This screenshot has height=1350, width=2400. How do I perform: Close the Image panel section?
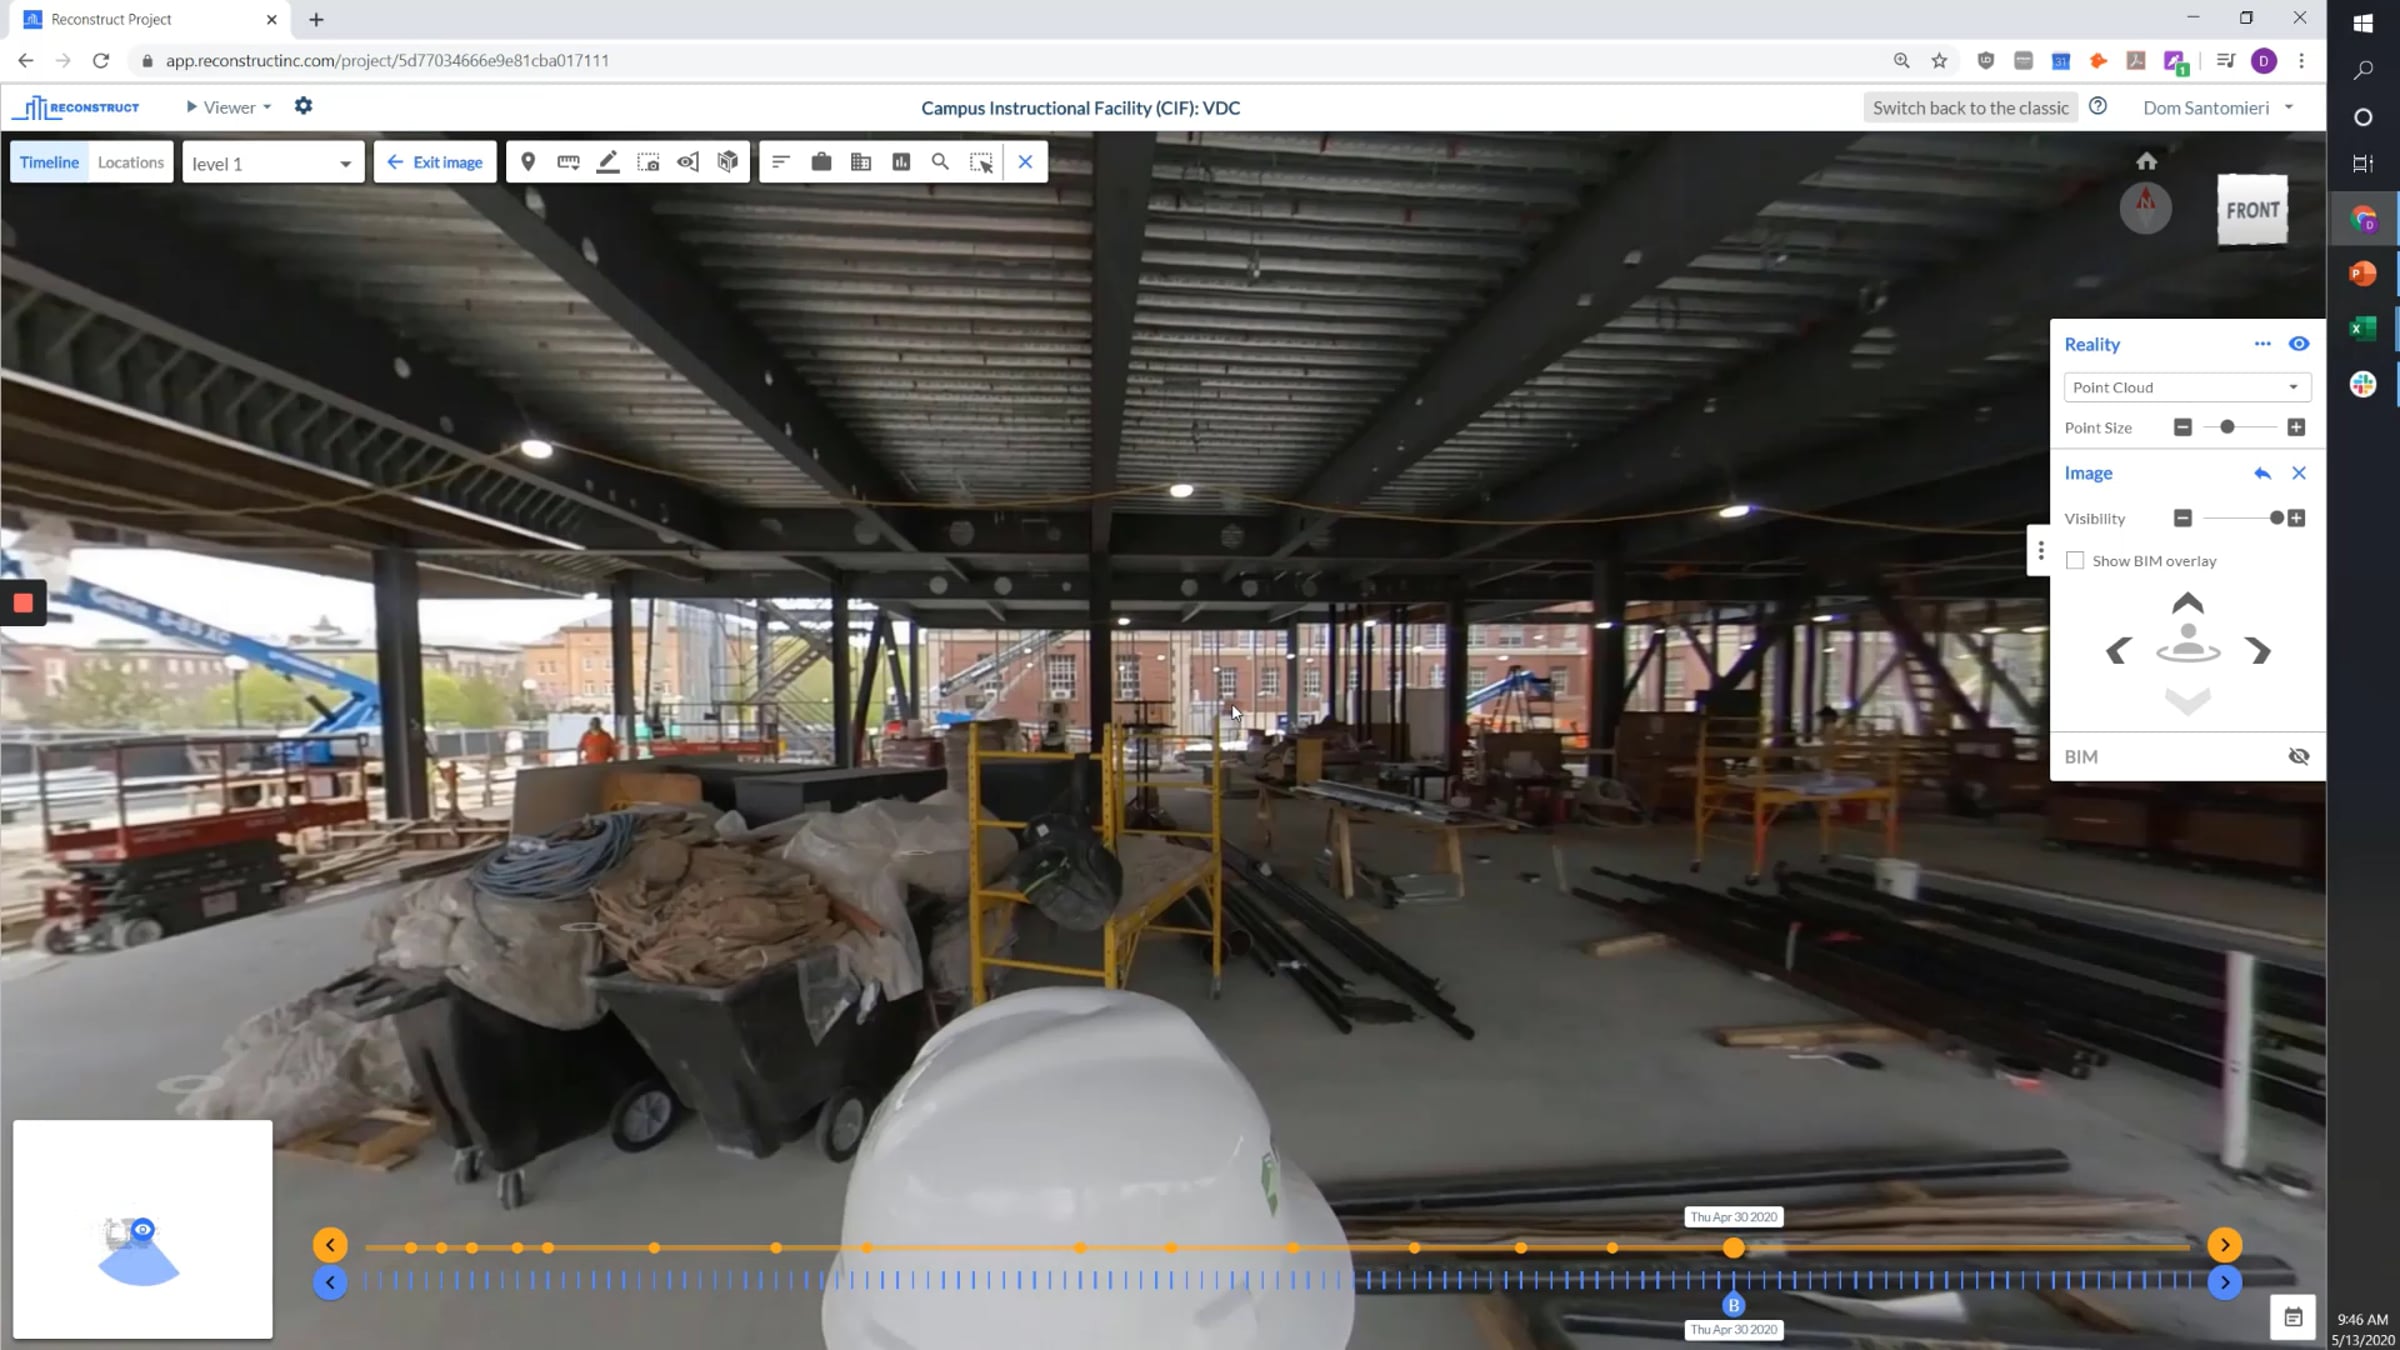(x=2299, y=473)
